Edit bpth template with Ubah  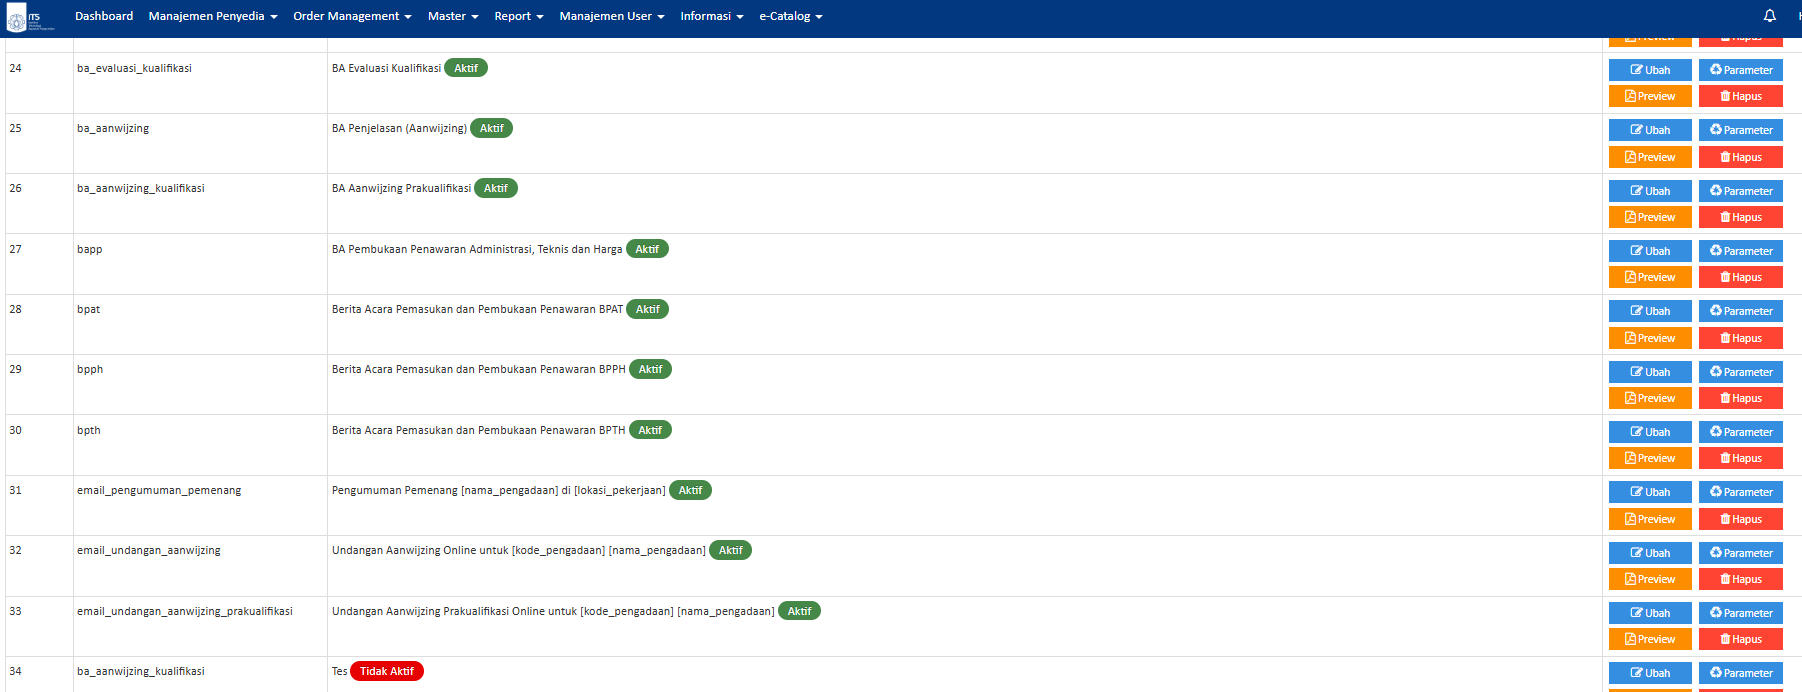(x=1649, y=432)
